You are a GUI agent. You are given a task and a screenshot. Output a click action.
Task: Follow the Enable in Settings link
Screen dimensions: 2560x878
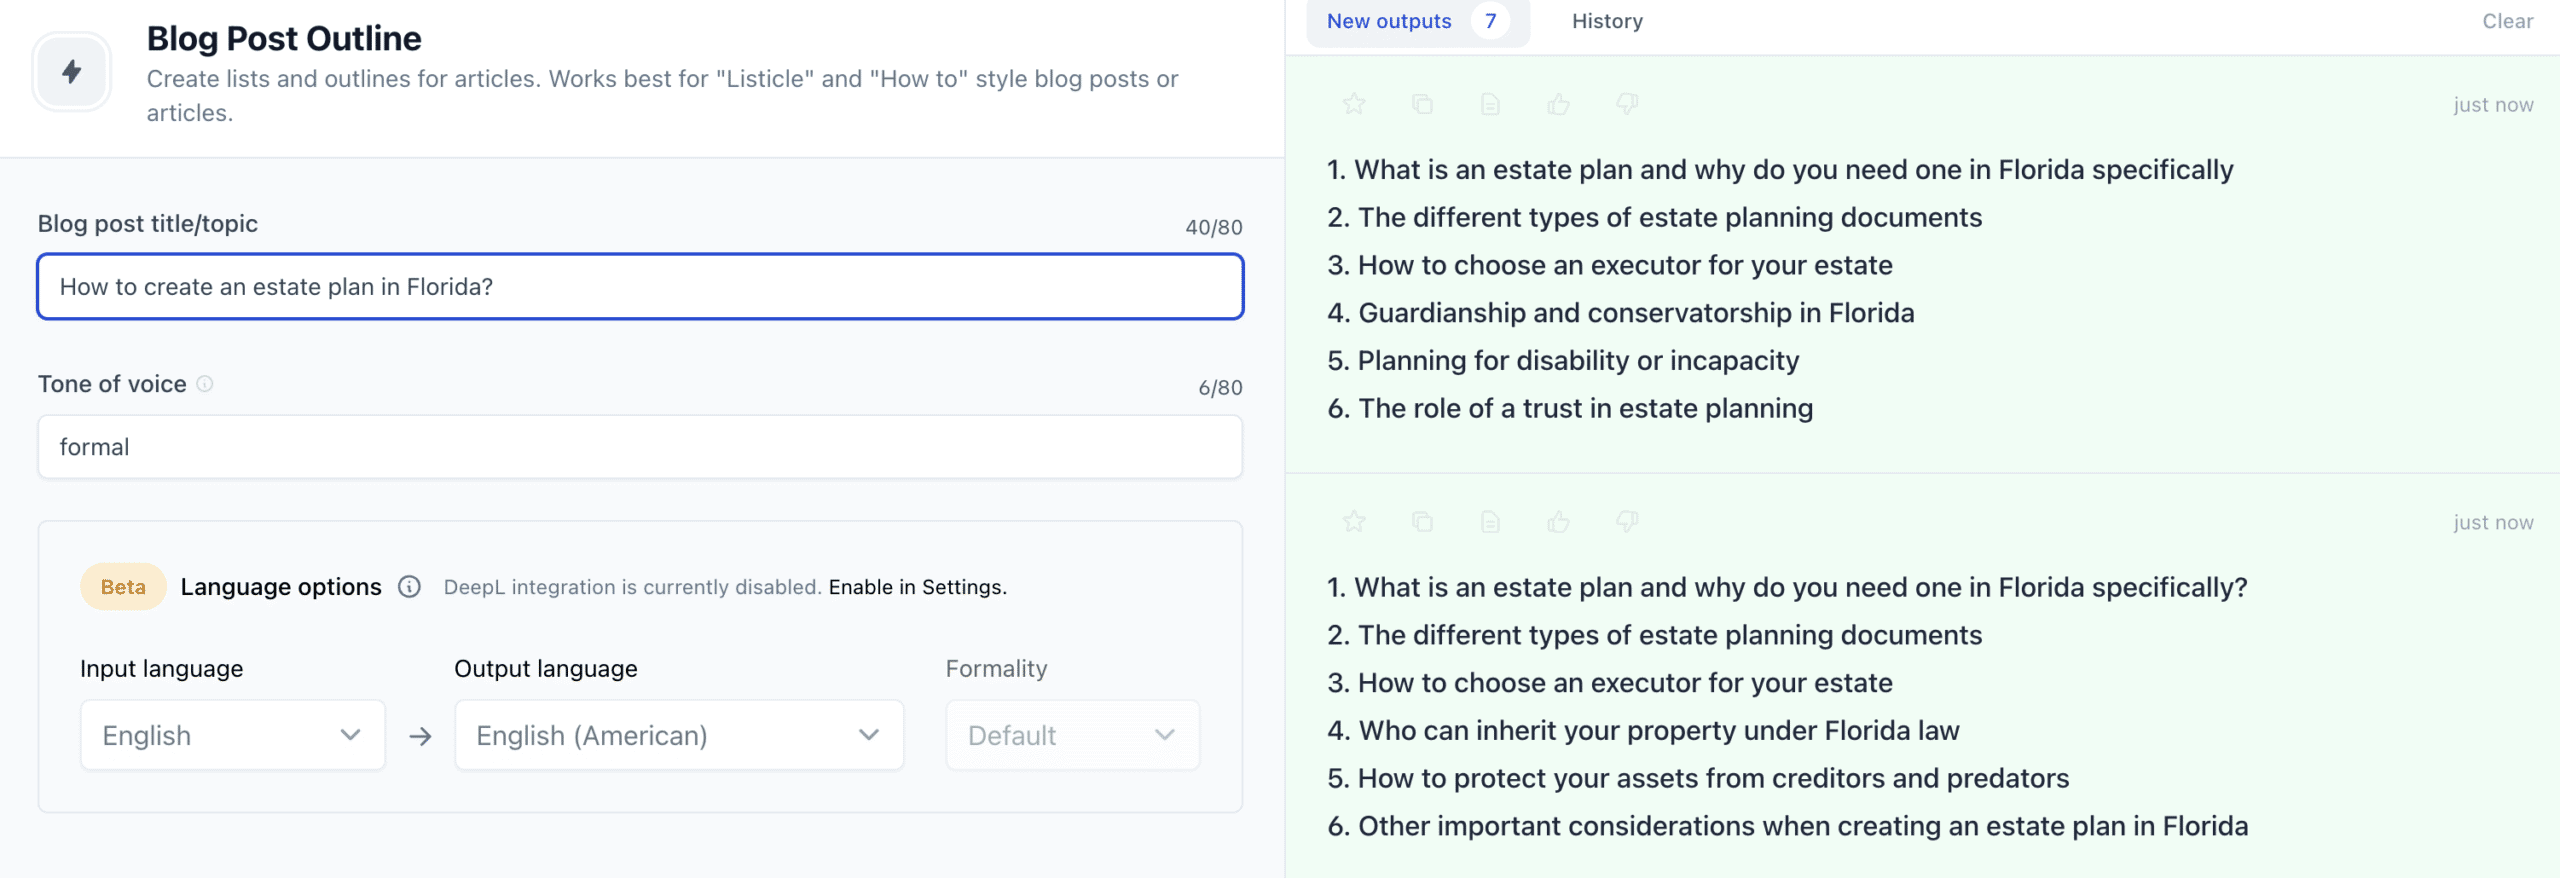click(x=917, y=588)
